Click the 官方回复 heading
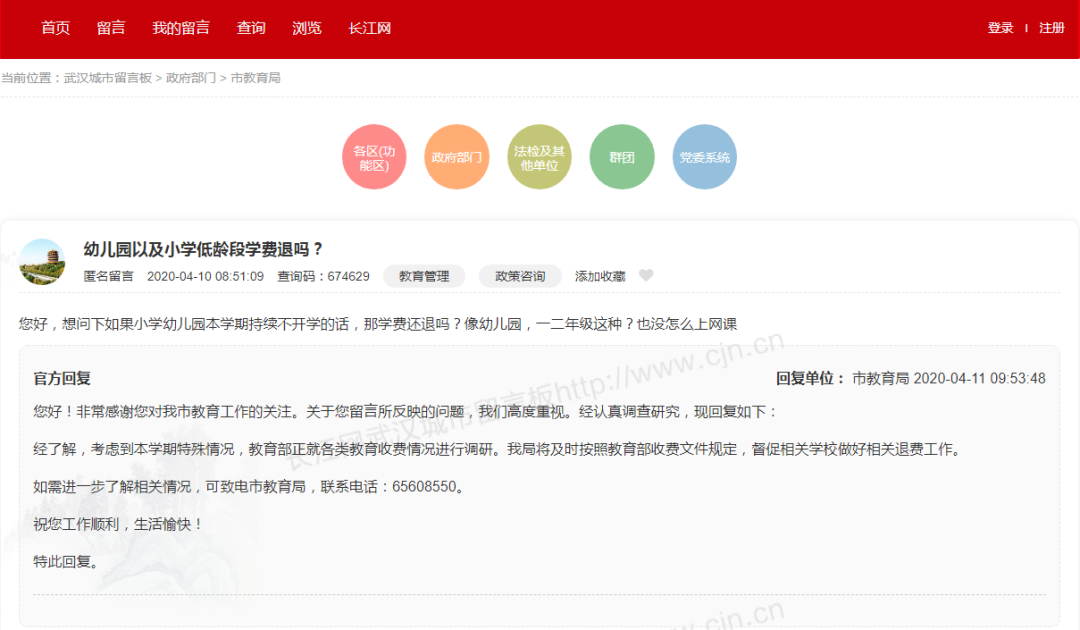Image resolution: width=1080 pixels, height=630 pixels. [x=62, y=378]
